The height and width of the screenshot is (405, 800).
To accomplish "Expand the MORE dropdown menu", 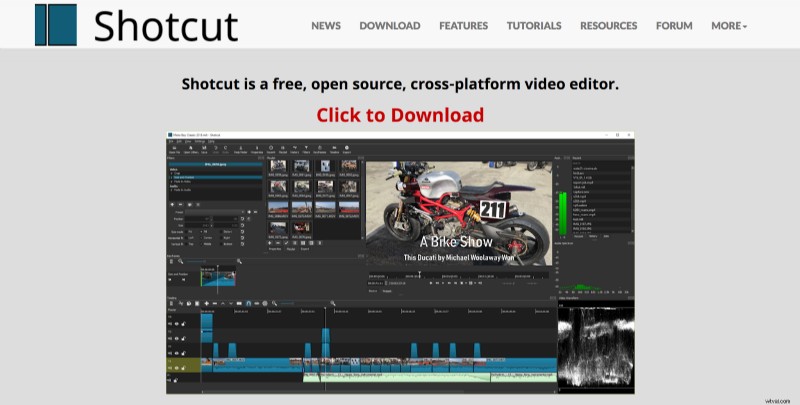I will [x=729, y=26].
